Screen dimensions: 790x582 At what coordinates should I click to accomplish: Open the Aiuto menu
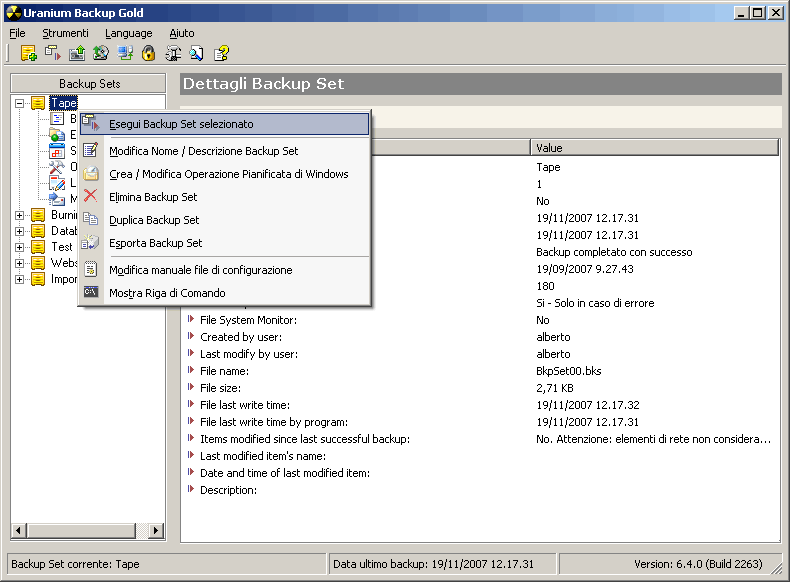click(x=182, y=33)
